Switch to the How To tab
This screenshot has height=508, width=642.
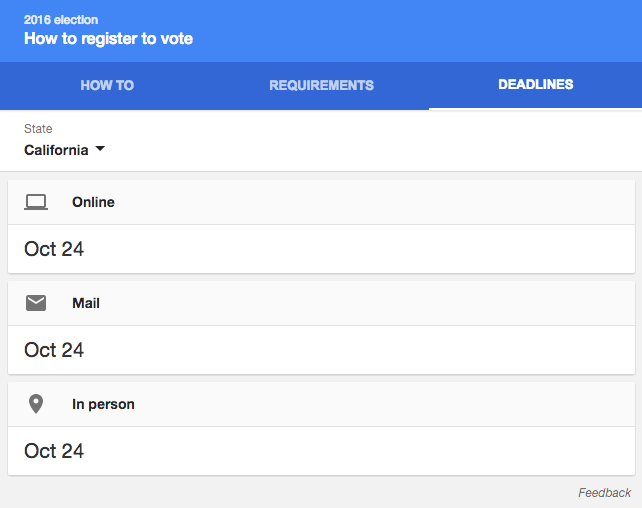pos(107,85)
